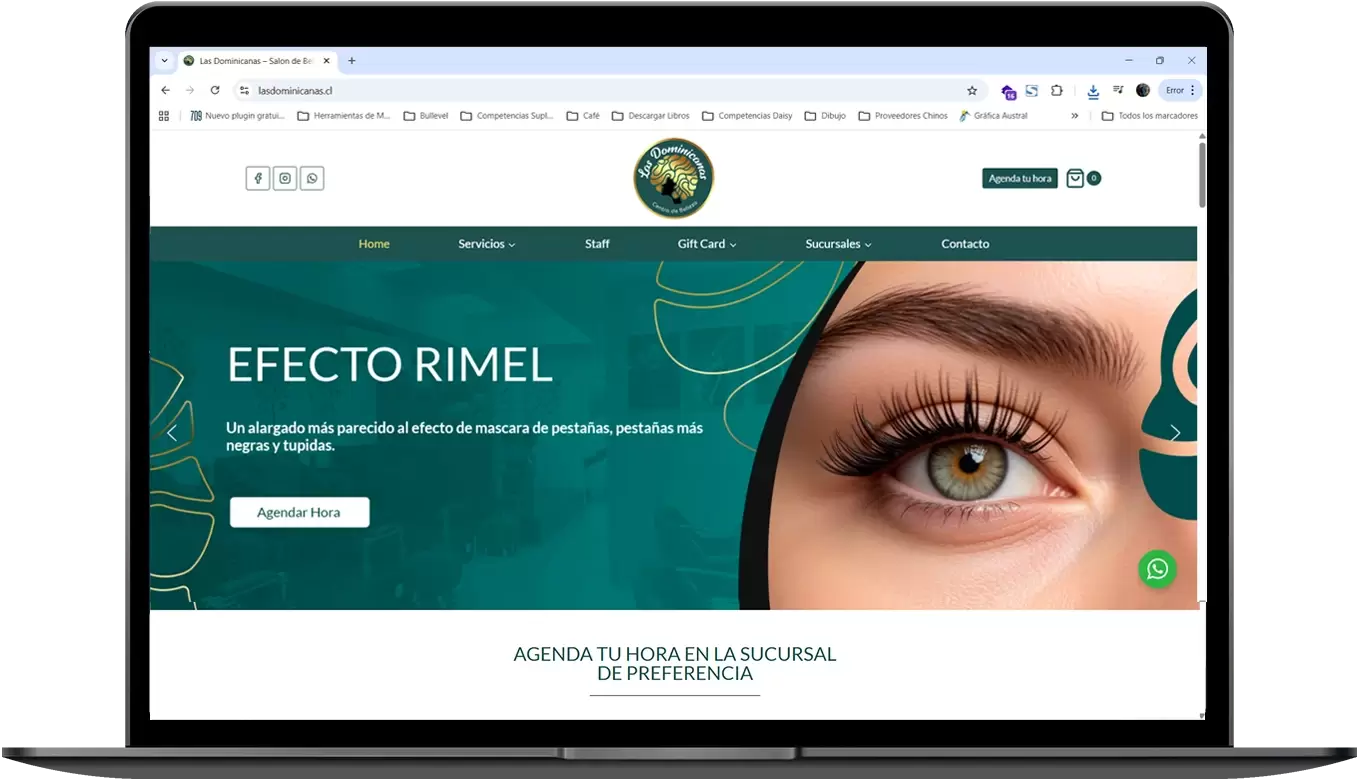Viewport: 1359px width, 780px height.
Task: Open the Instagram social icon
Action: [x=285, y=178]
